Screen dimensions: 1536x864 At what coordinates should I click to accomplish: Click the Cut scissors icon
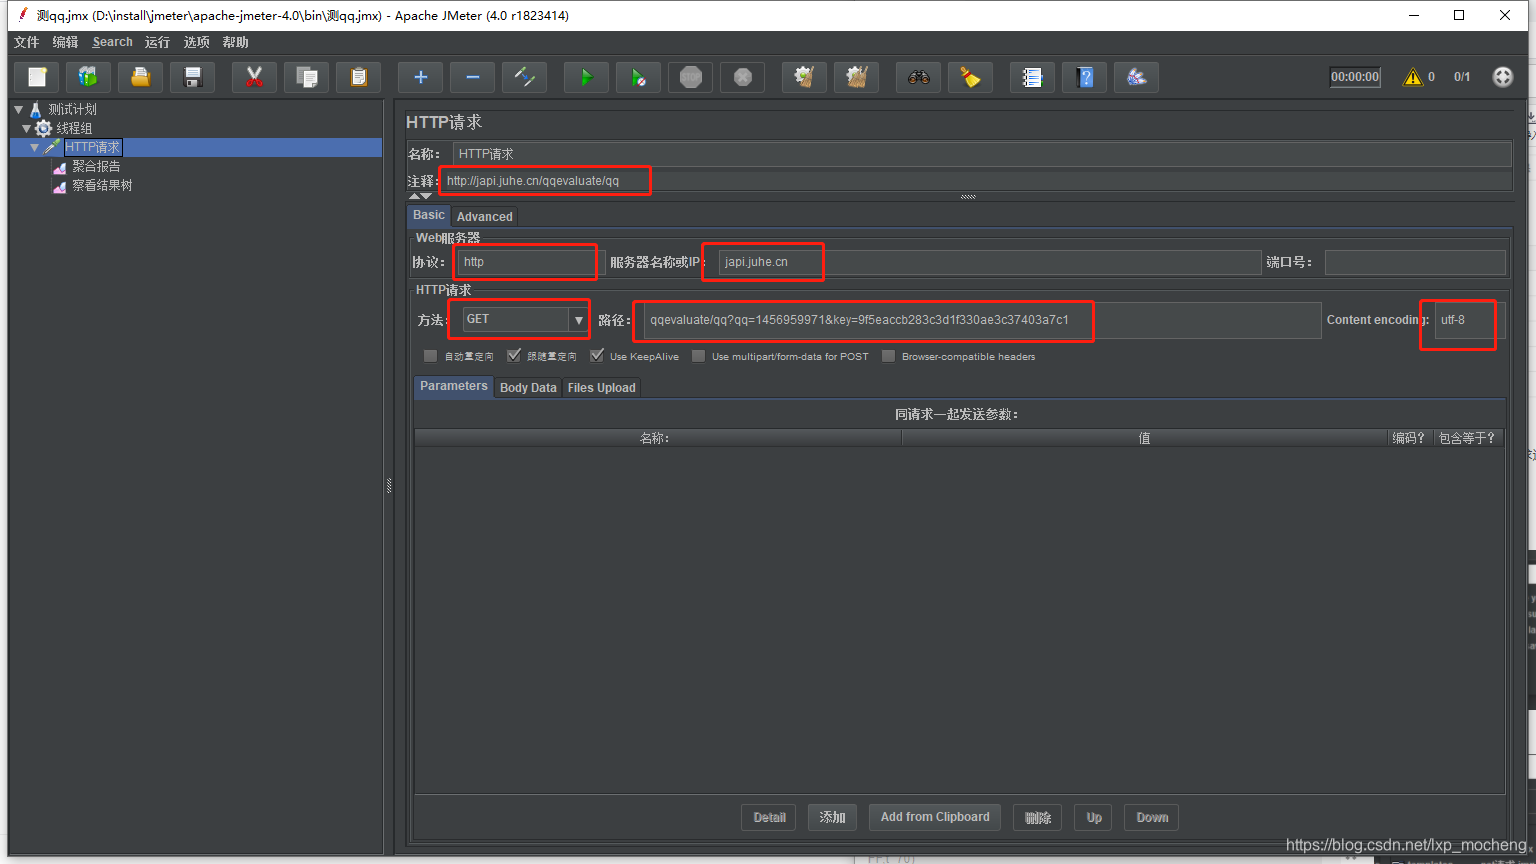pyautogui.click(x=254, y=77)
